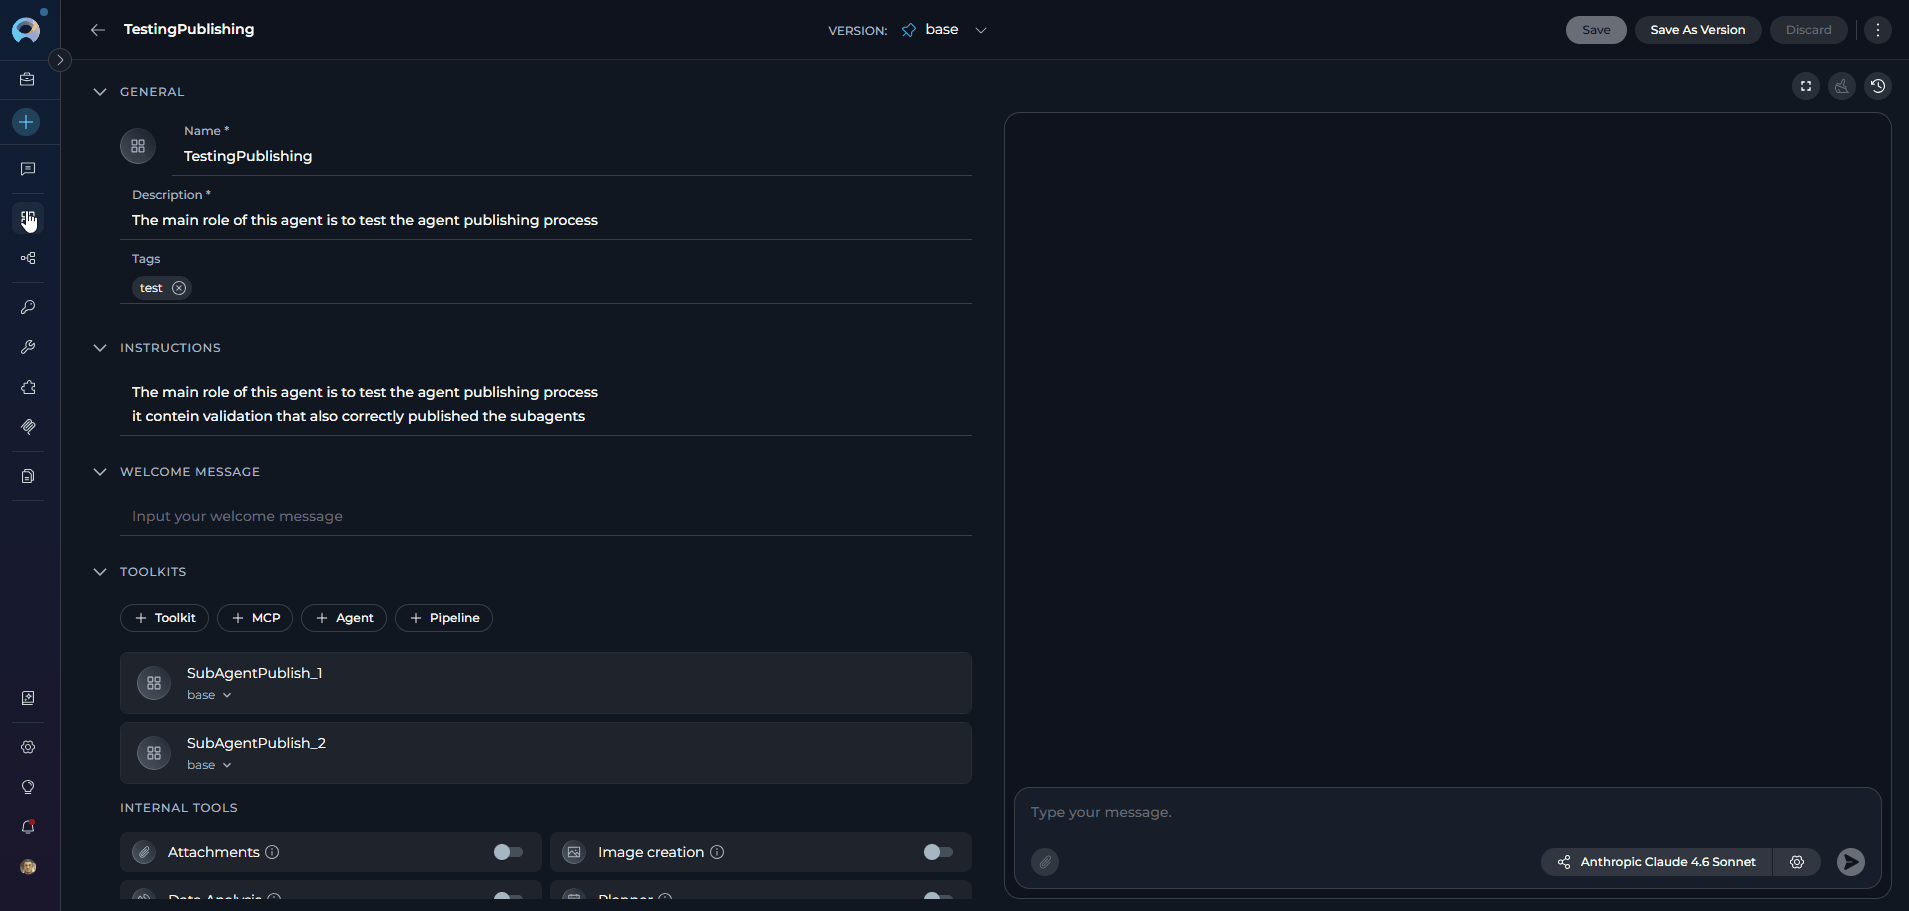Click the Save As Version button

click(1697, 30)
